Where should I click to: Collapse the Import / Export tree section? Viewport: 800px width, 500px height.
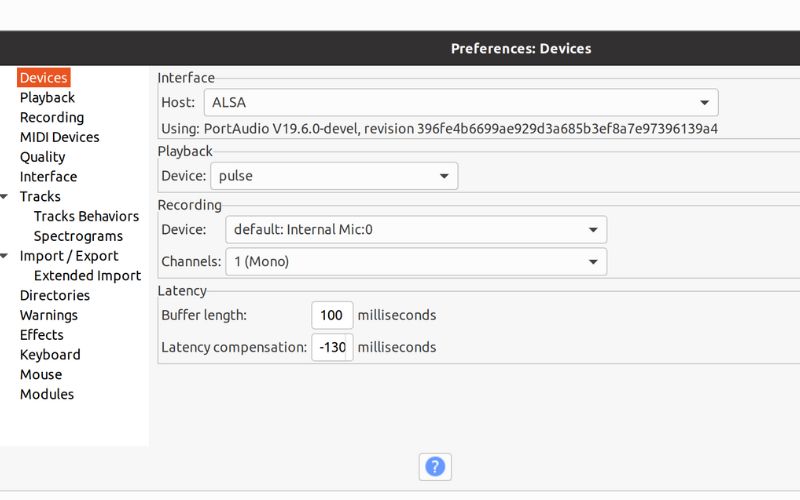[5, 256]
